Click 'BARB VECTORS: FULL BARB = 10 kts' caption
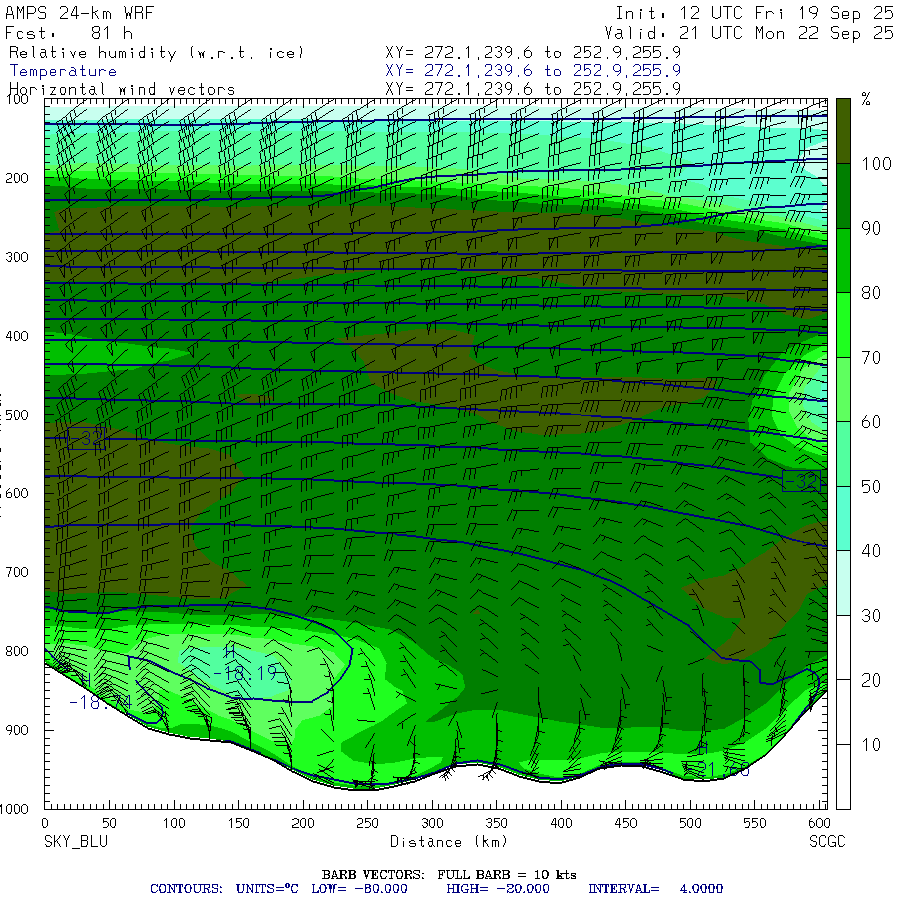 (449, 875)
